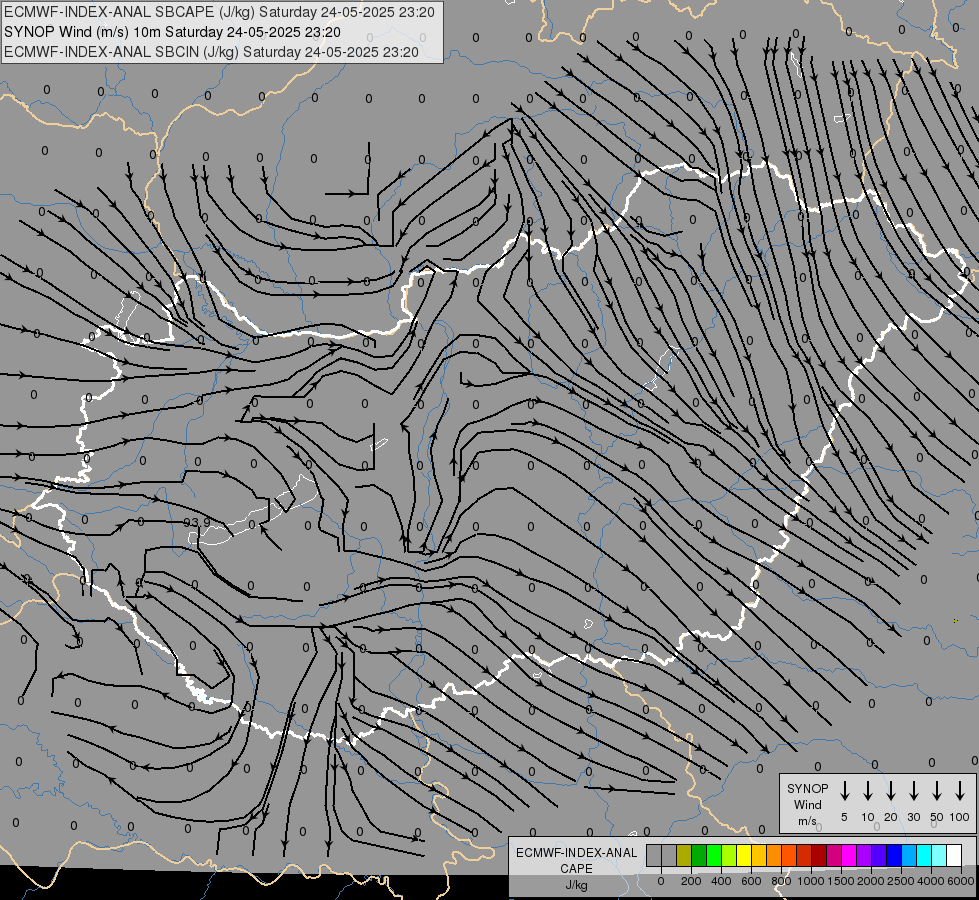Choose the pale cyan swatch beside white

939,856
